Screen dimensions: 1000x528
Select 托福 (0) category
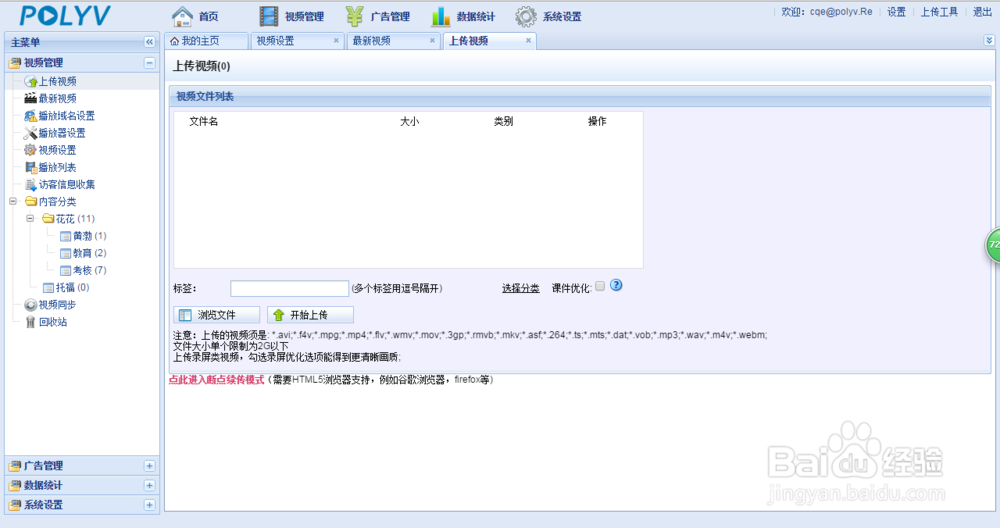(x=66, y=288)
